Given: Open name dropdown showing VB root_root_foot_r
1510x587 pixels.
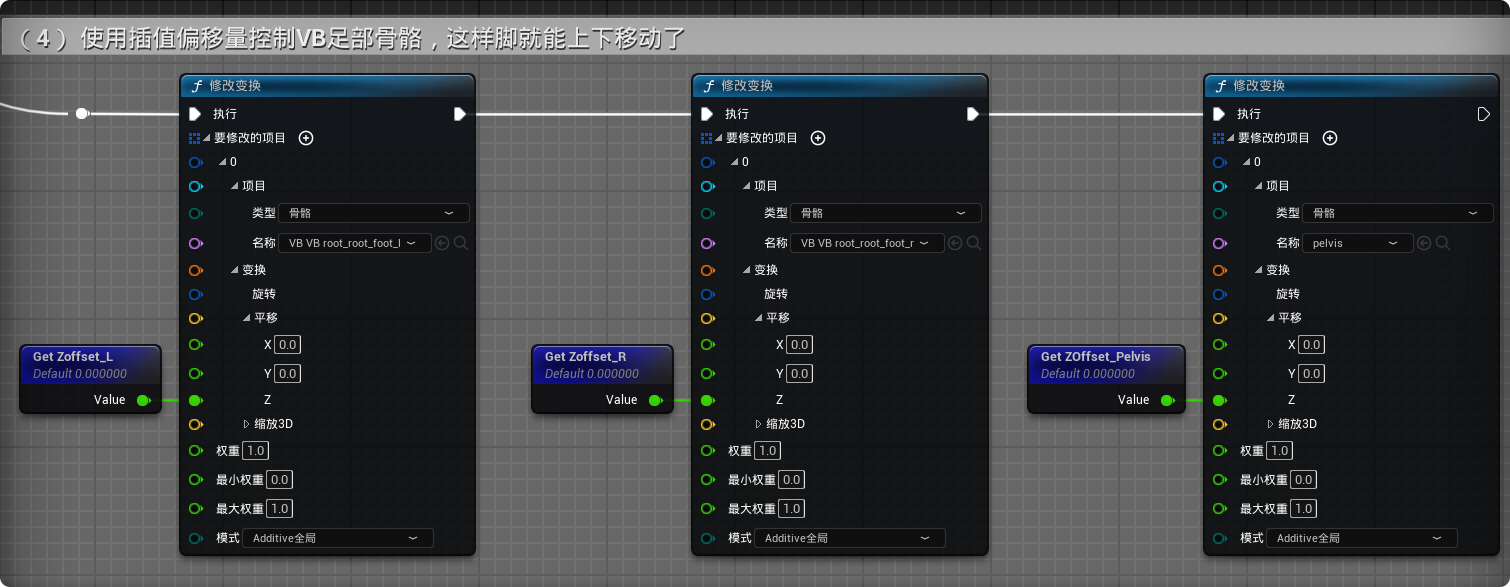Looking at the screenshot, I should tap(867, 243).
